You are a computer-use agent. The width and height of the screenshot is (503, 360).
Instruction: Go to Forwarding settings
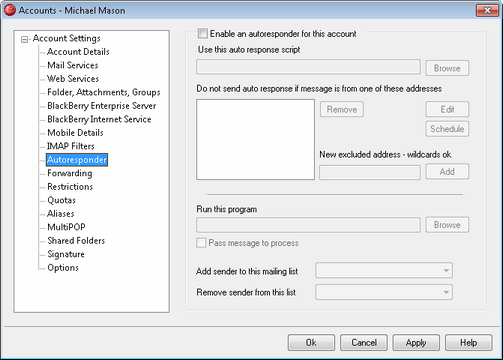(70, 173)
